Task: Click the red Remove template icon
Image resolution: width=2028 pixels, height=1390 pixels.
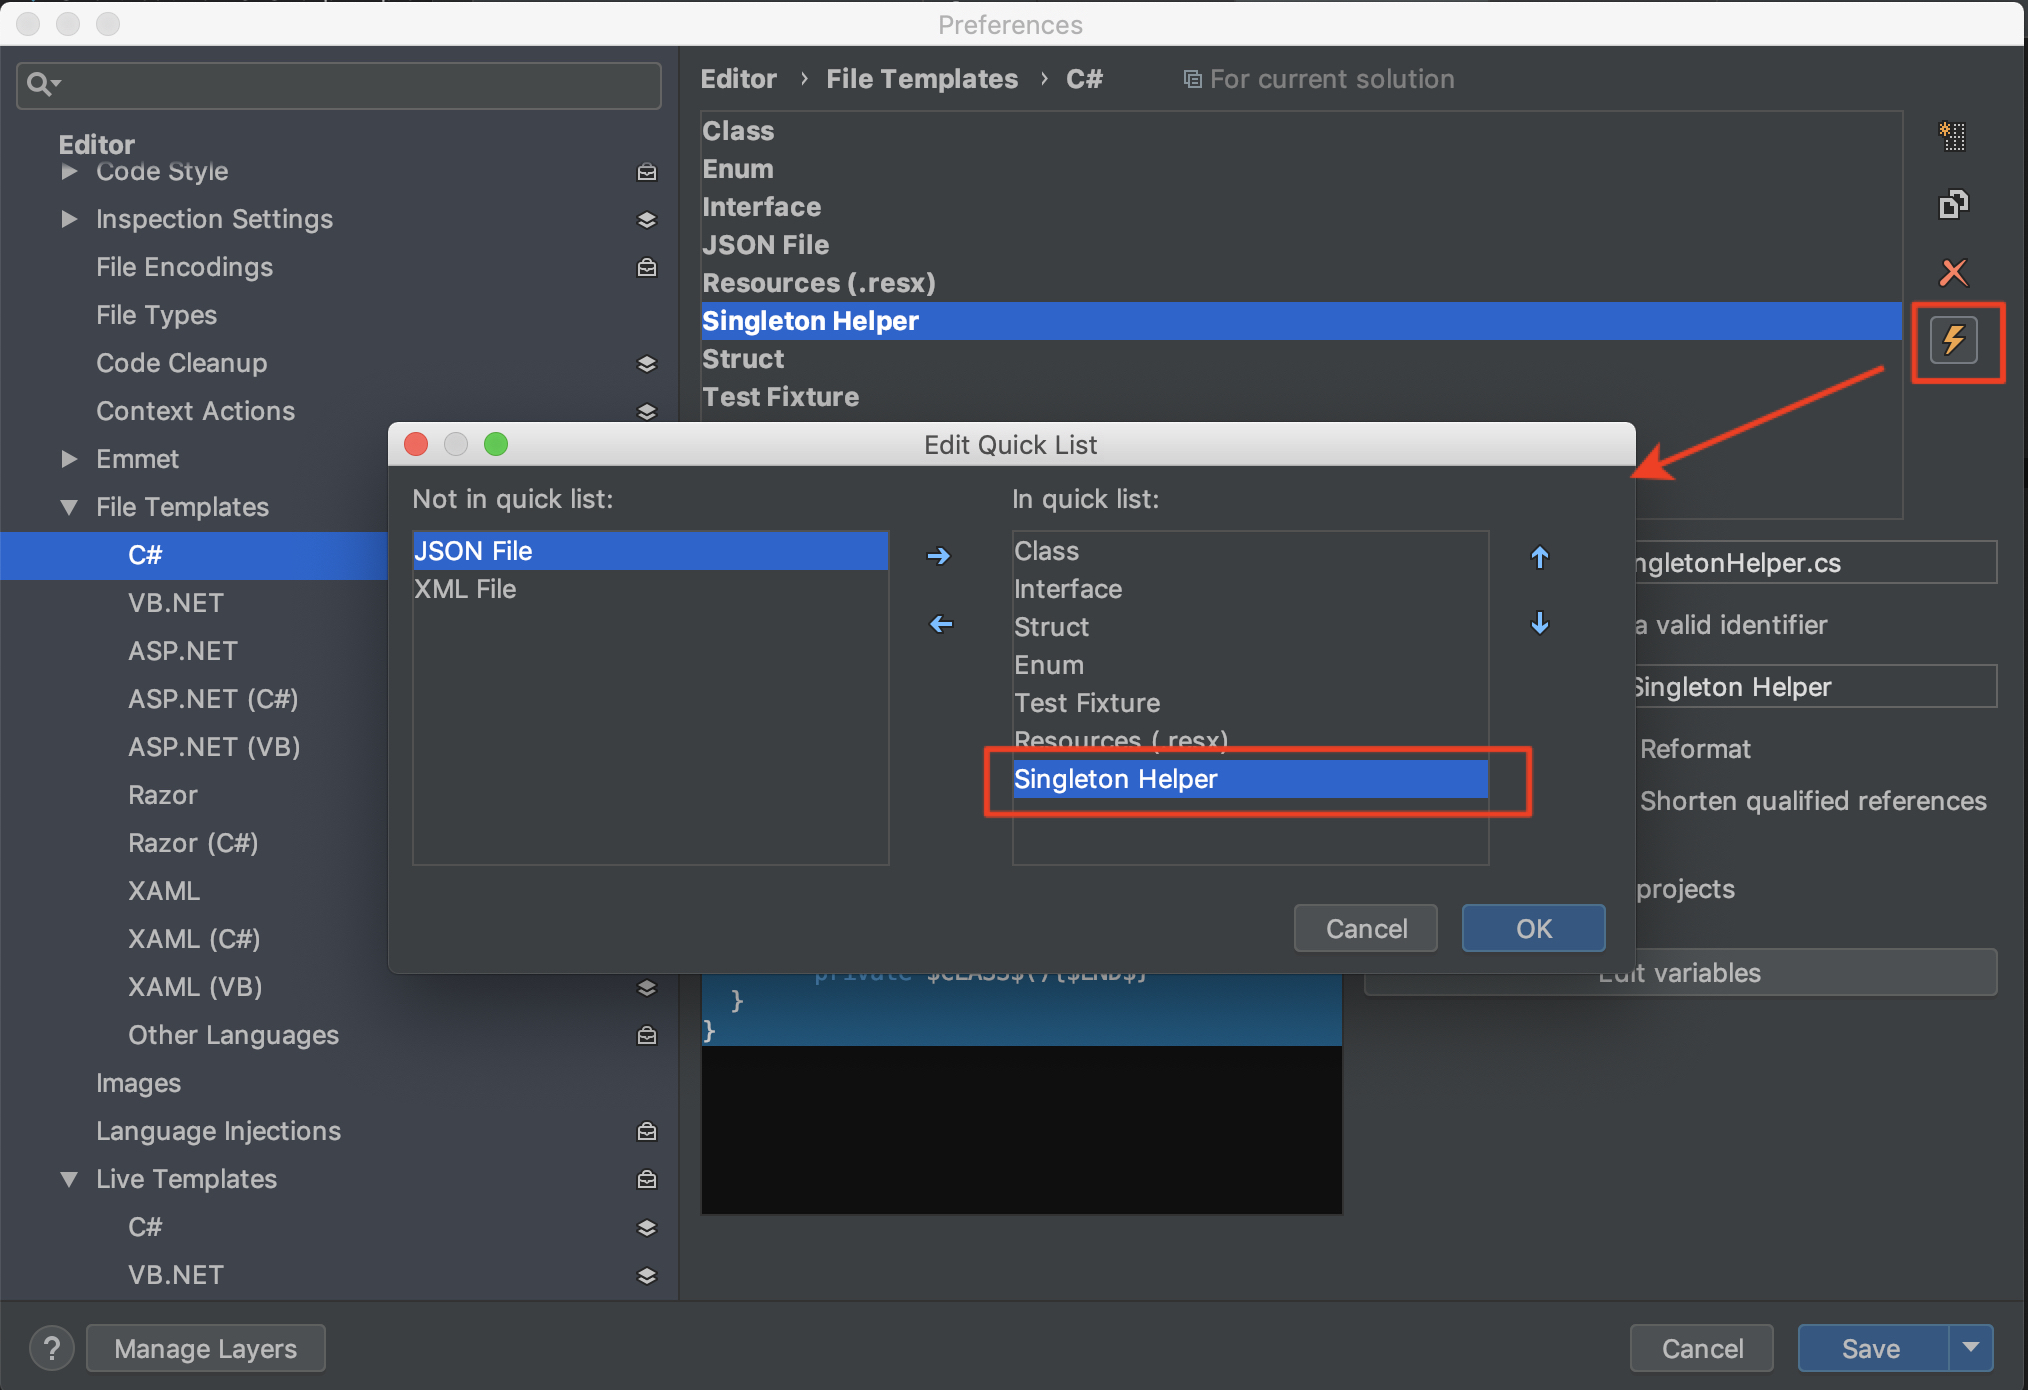Action: point(1952,272)
